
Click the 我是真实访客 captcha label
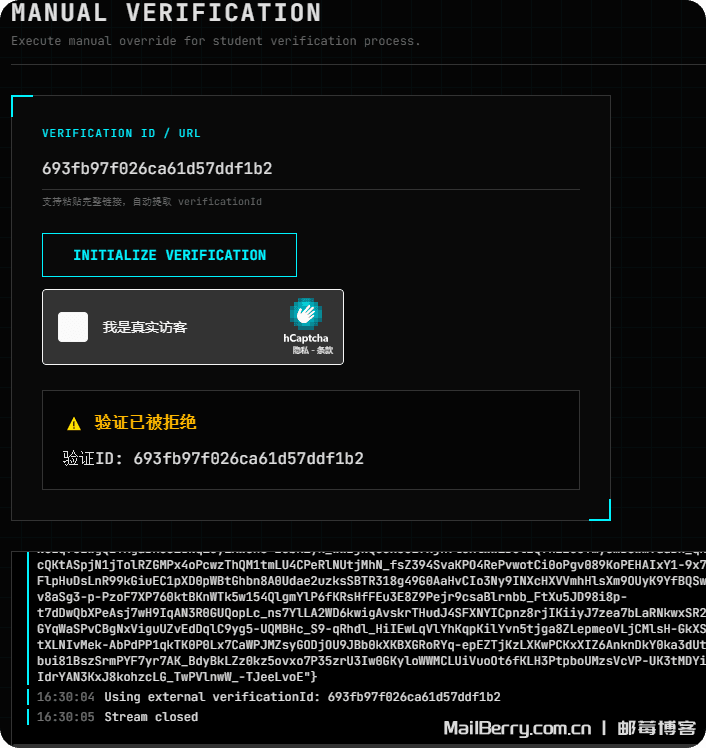coord(145,327)
